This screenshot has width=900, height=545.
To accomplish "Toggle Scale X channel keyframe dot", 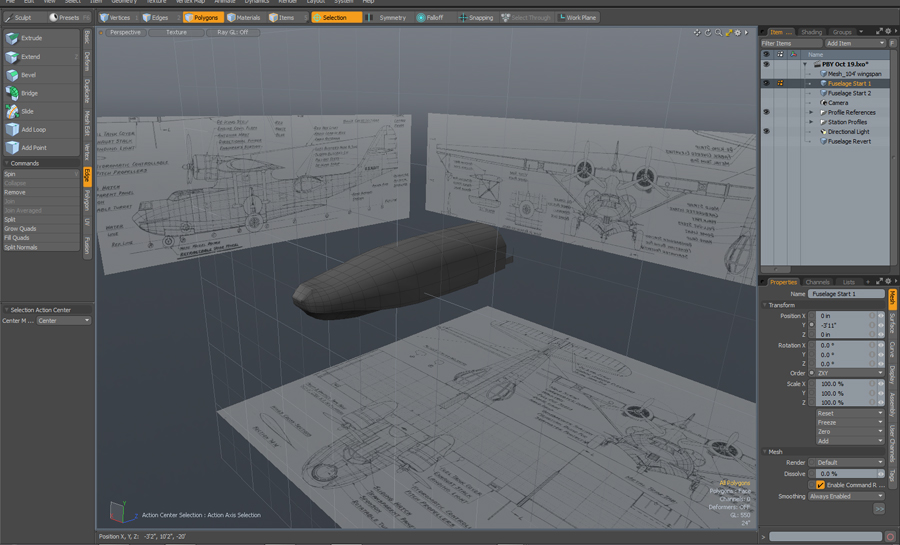I will (812, 384).
